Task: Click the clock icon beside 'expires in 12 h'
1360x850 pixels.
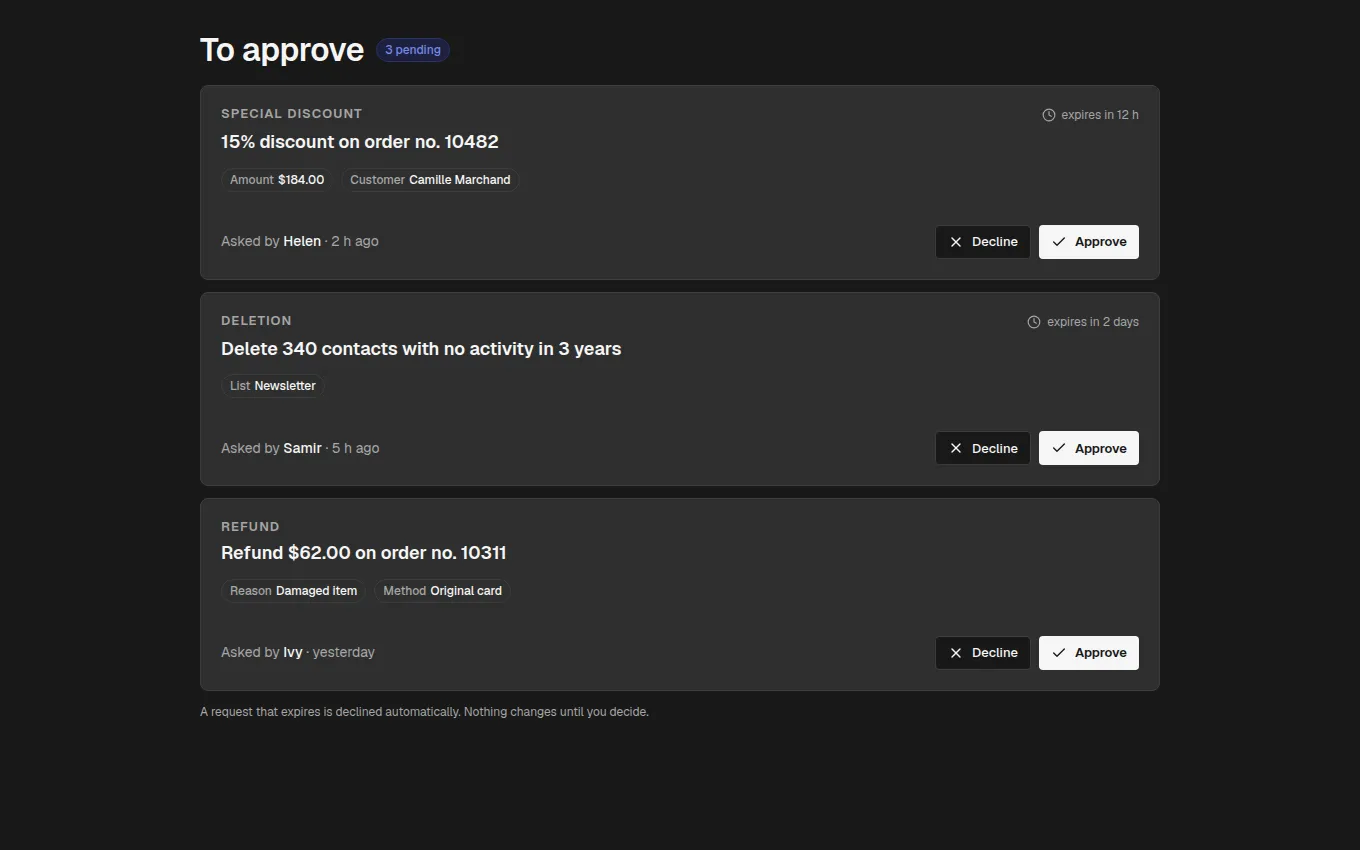Action: 1049,115
